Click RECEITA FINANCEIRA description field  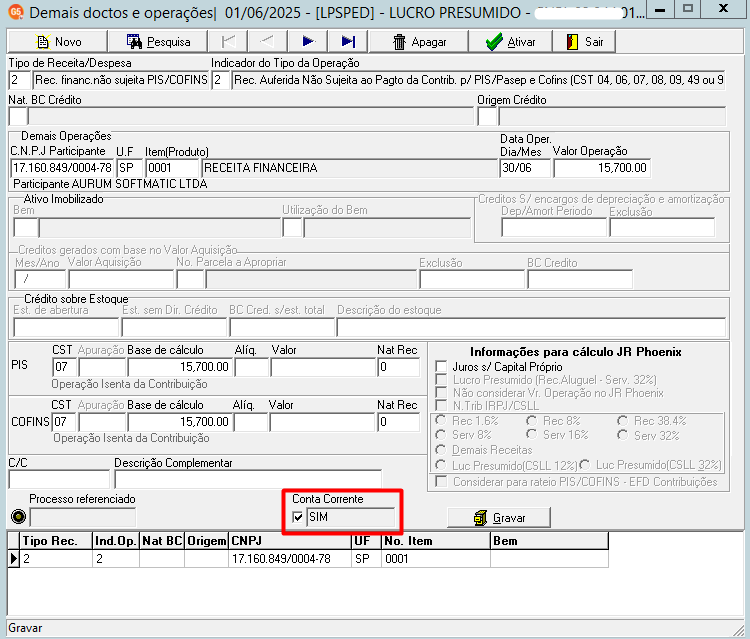tap(350, 168)
